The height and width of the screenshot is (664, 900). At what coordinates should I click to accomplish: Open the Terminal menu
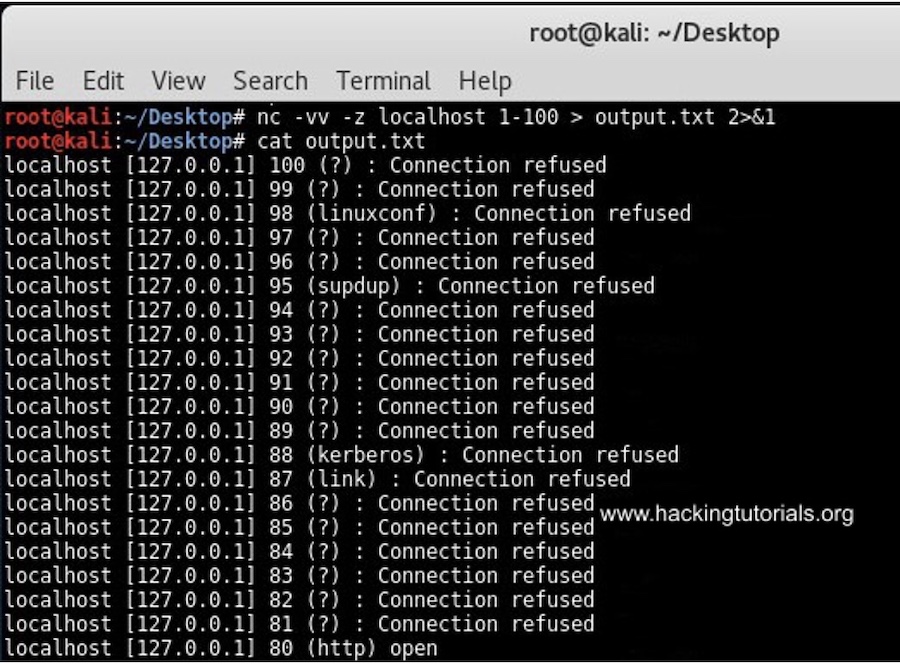[383, 81]
